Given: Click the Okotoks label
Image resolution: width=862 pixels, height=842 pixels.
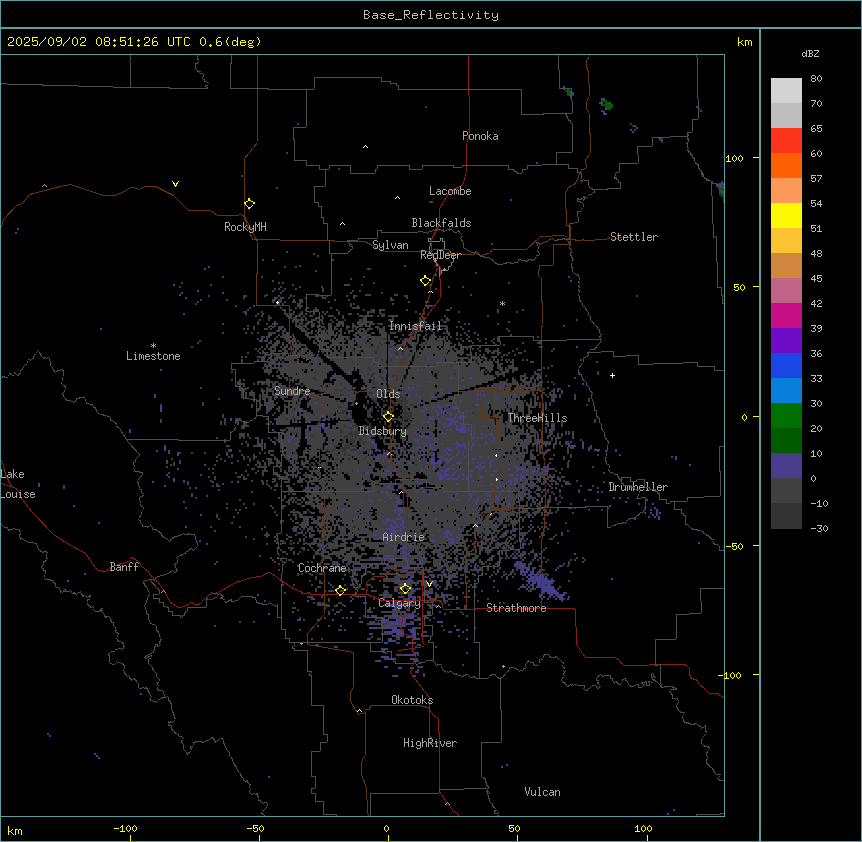Looking at the screenshot, I should click(412, 700).
